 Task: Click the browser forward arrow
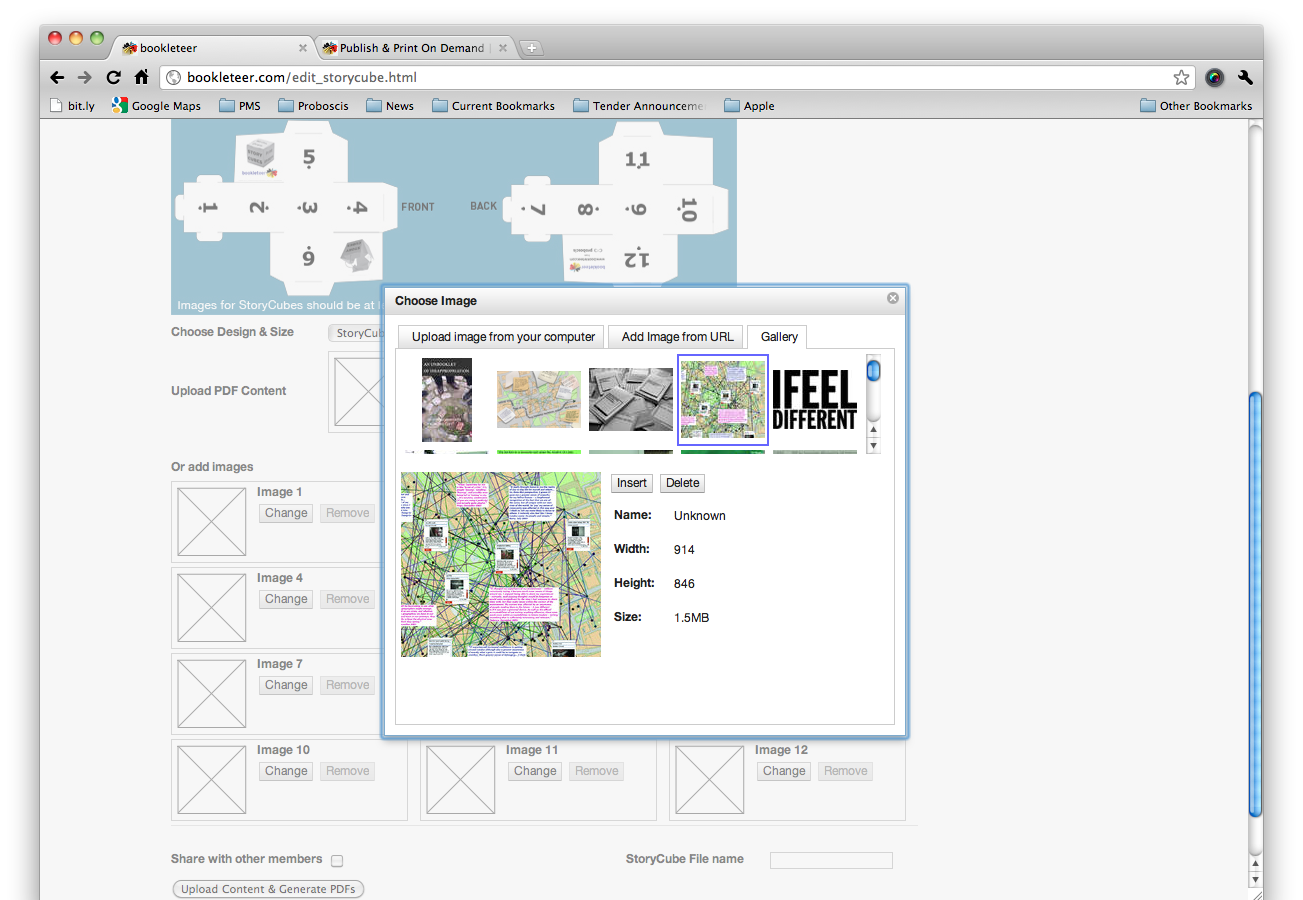tap(85, 77)
